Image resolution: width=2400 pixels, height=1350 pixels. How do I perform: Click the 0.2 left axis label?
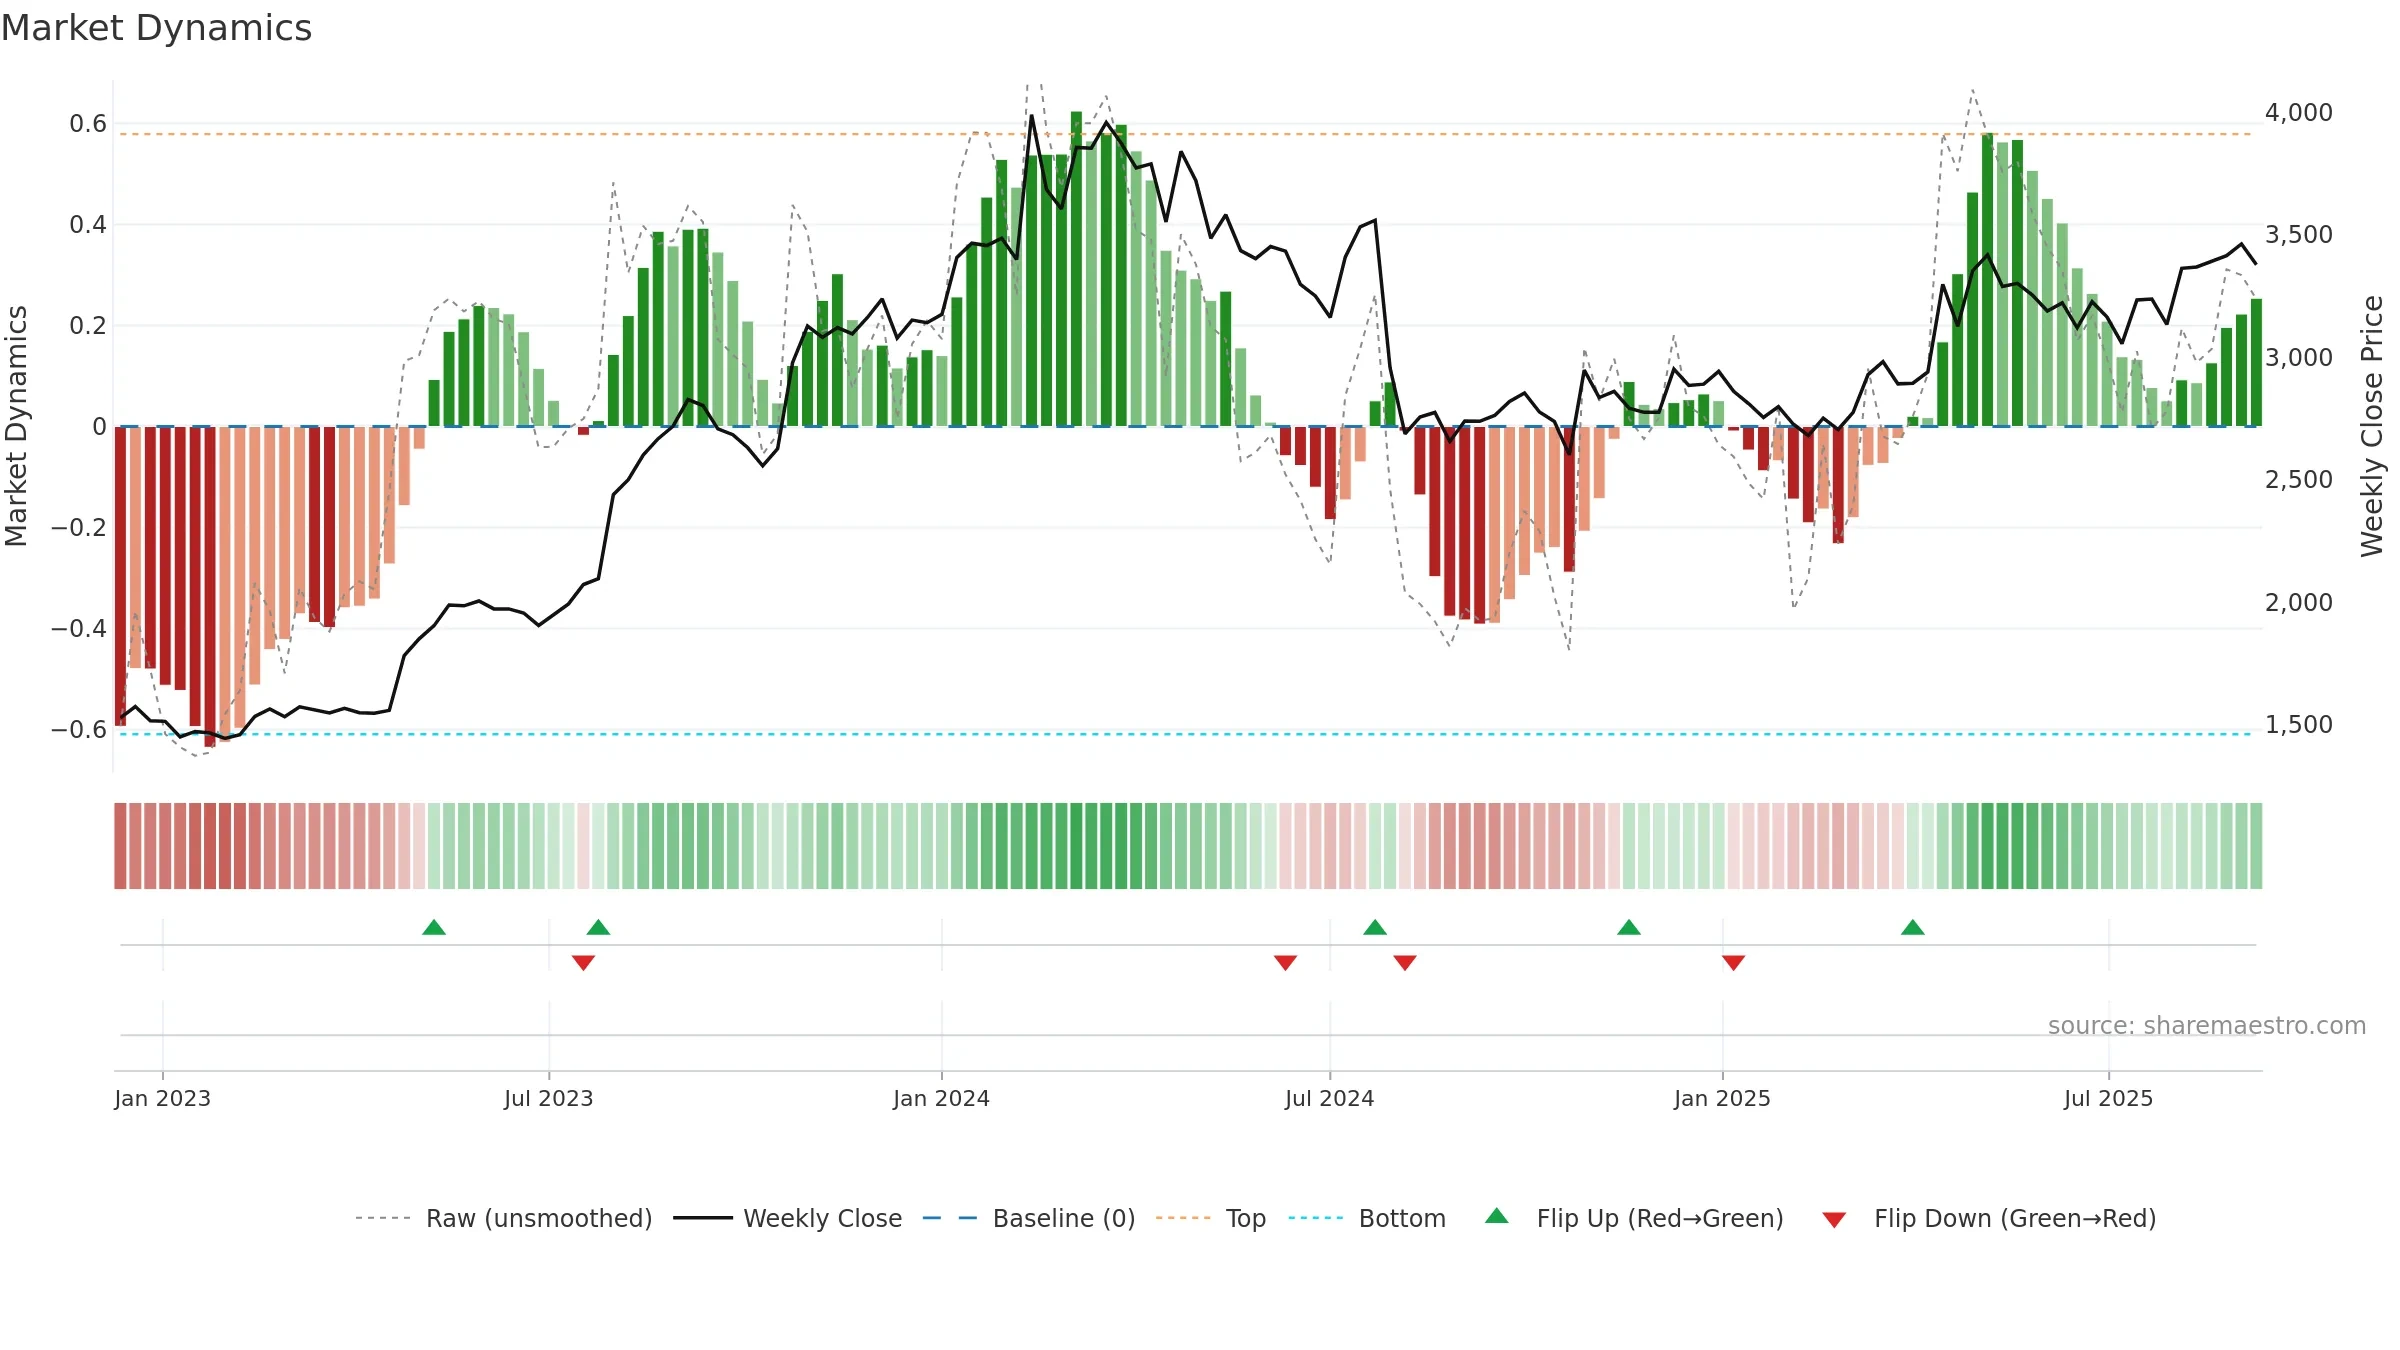pyautogui.click(x=88, y=326)
